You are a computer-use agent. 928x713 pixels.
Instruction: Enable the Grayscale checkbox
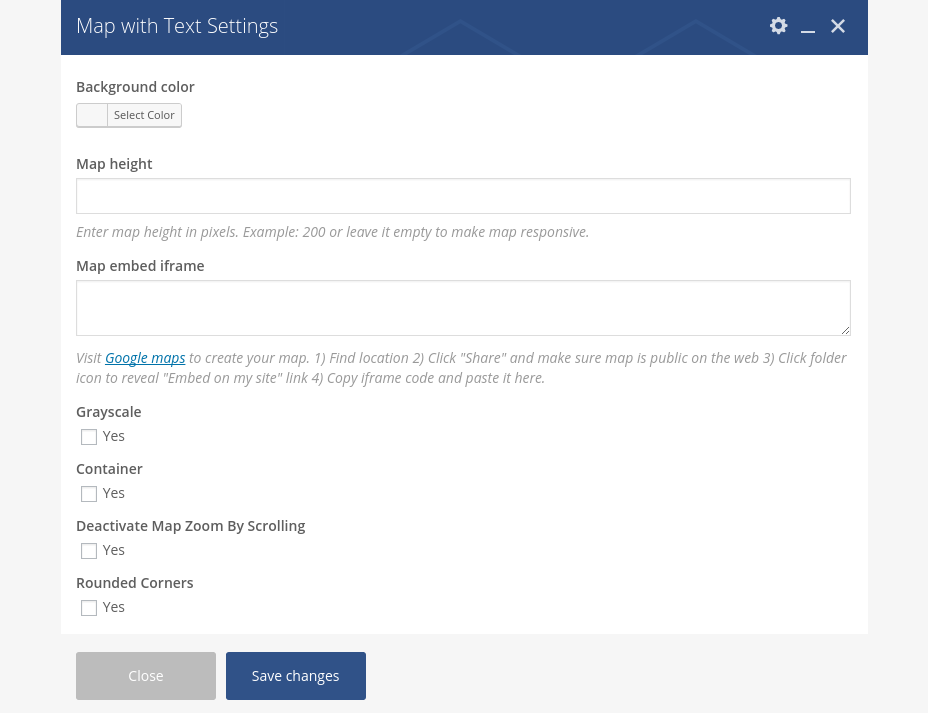(89, 437)
